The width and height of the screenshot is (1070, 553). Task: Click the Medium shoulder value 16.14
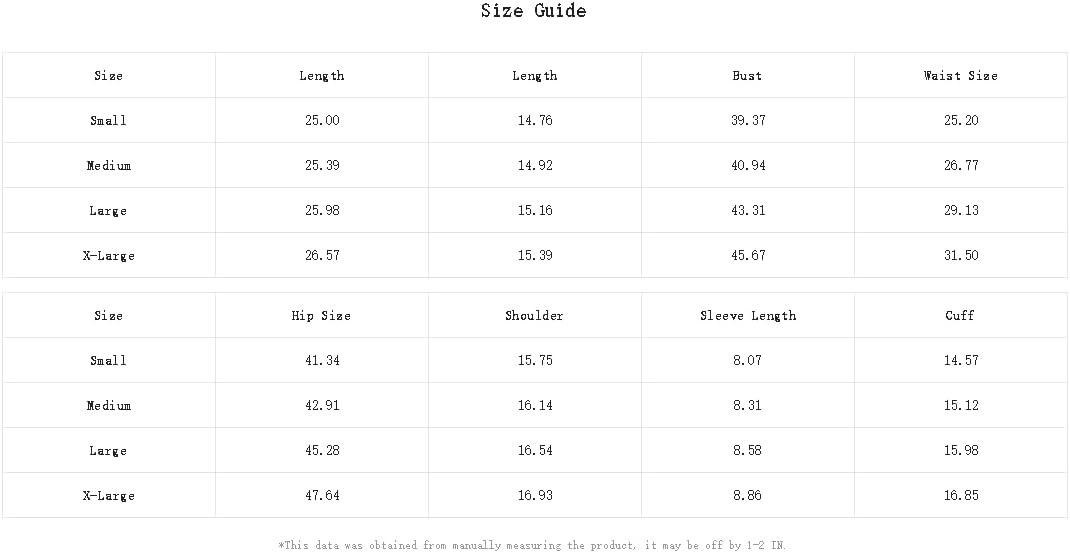pos(534,406)
